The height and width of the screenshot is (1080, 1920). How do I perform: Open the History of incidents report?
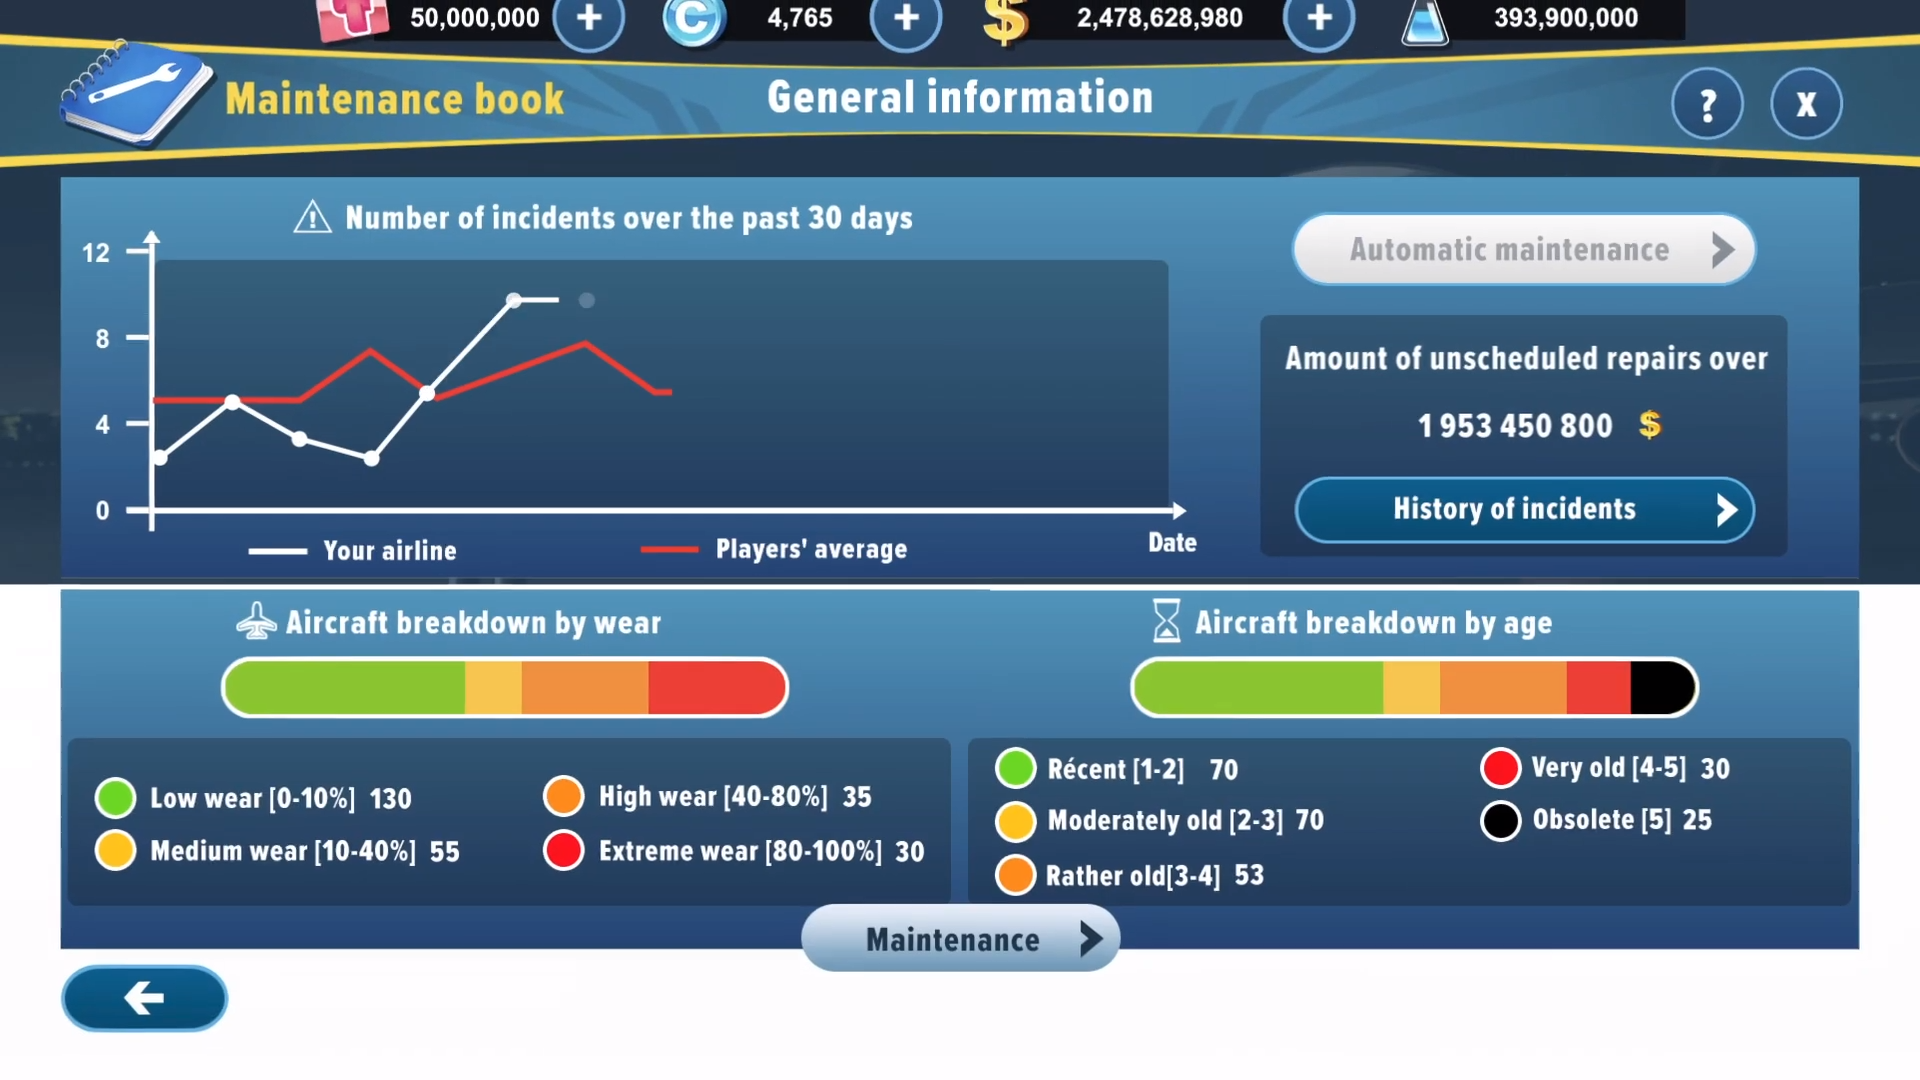pos(1524,509)
